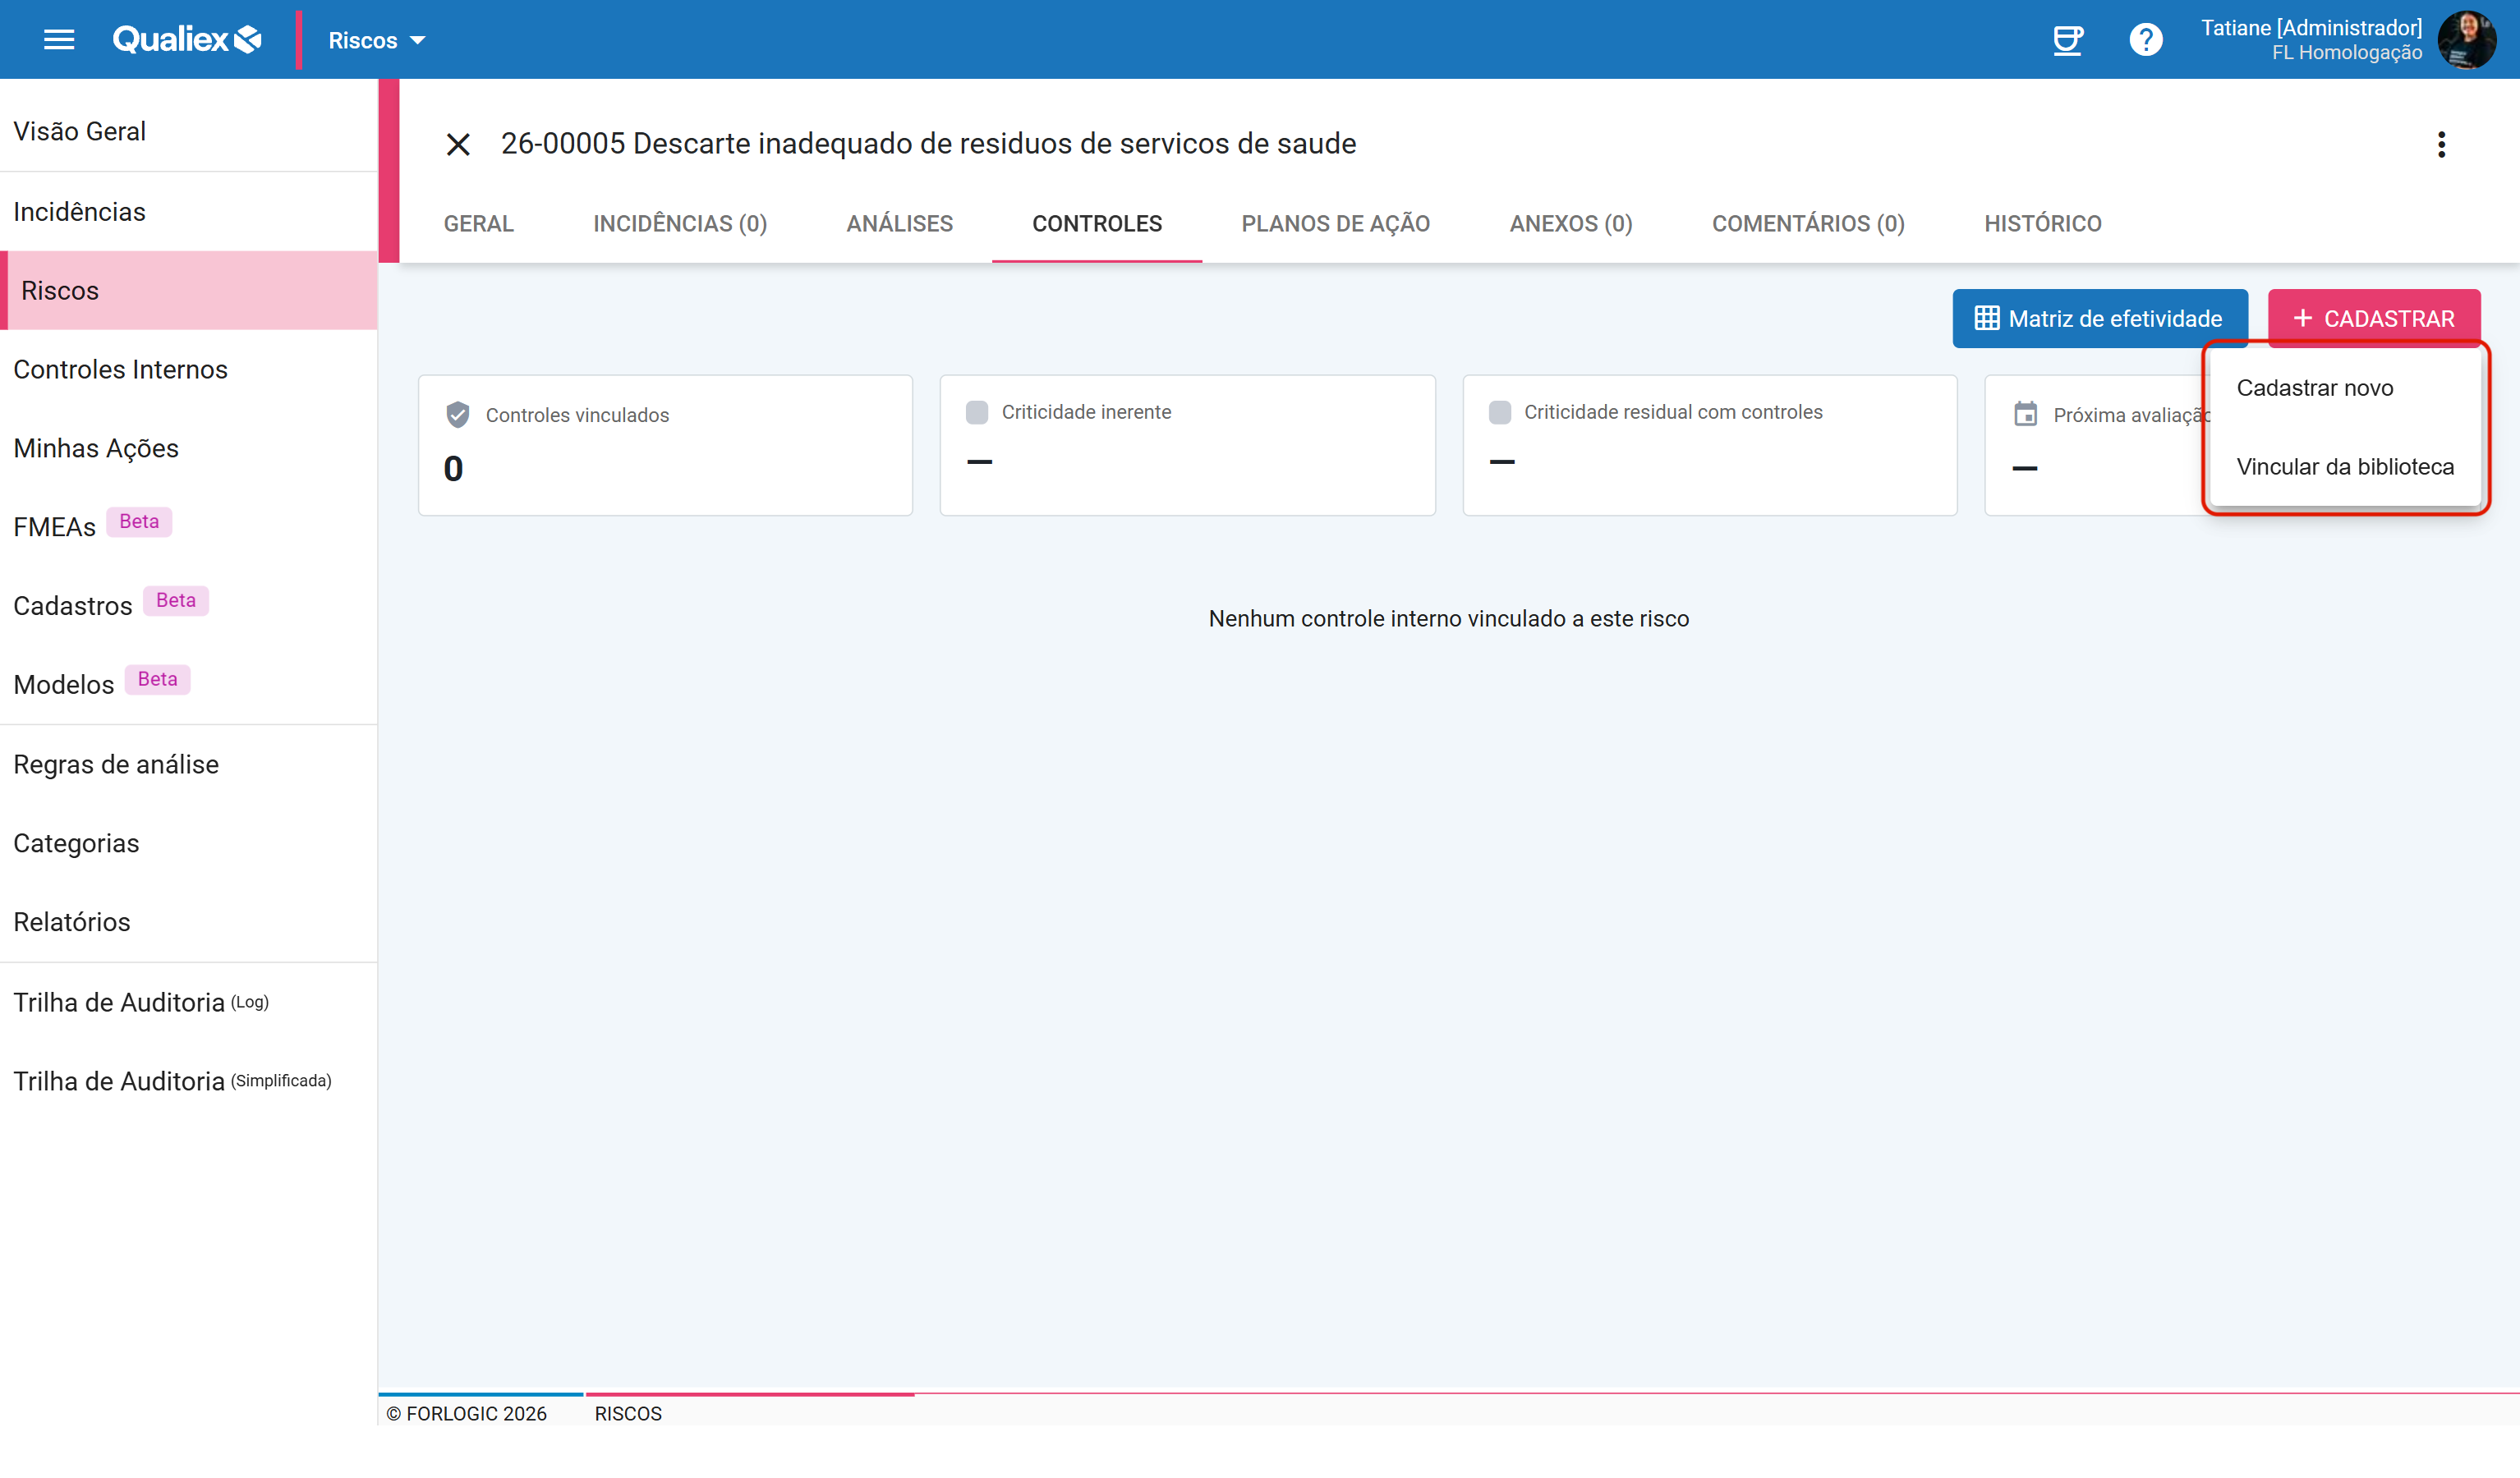The image size is (2520, 1478).
Task: Switch to the GERAL tab
Action: point(479,224)
